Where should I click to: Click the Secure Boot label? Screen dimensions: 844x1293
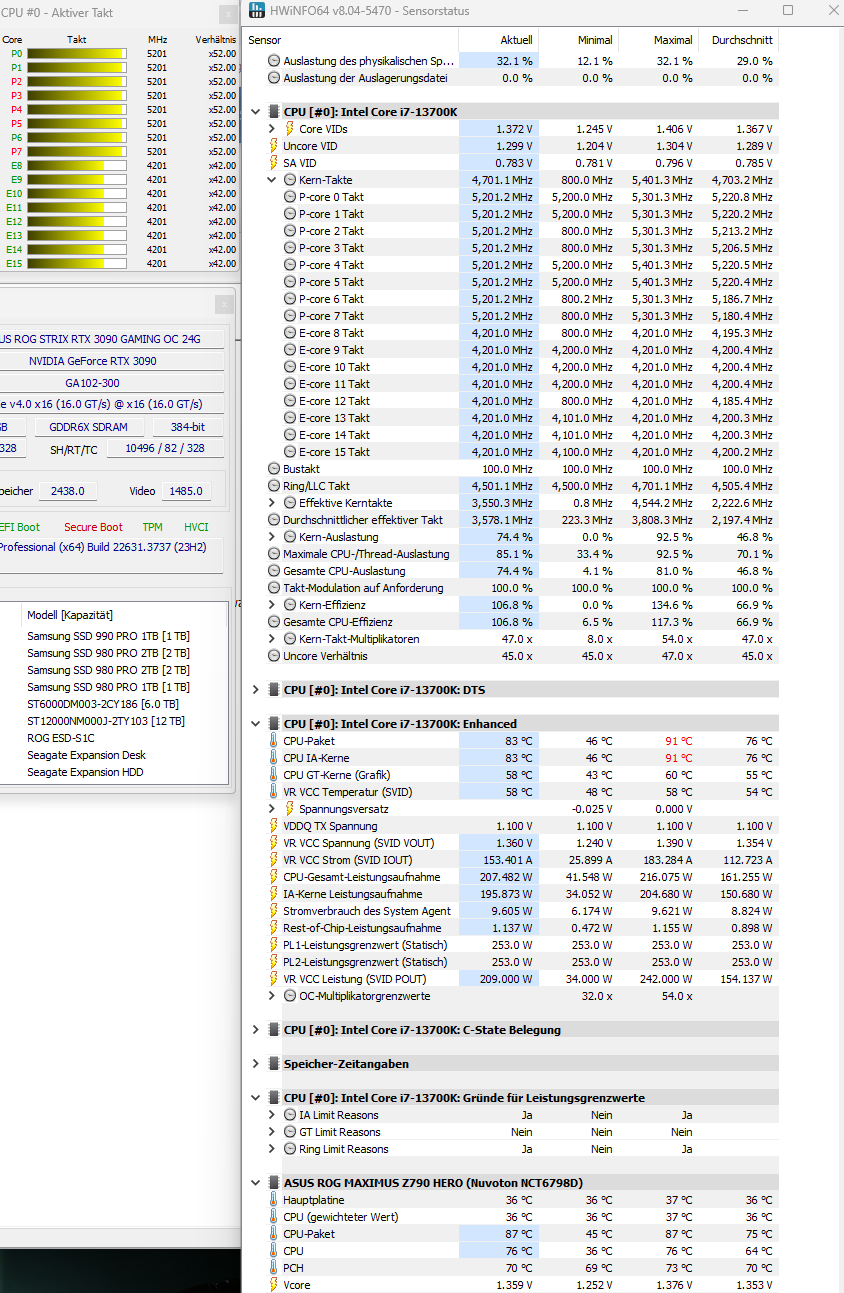click(x=93, y=527)
